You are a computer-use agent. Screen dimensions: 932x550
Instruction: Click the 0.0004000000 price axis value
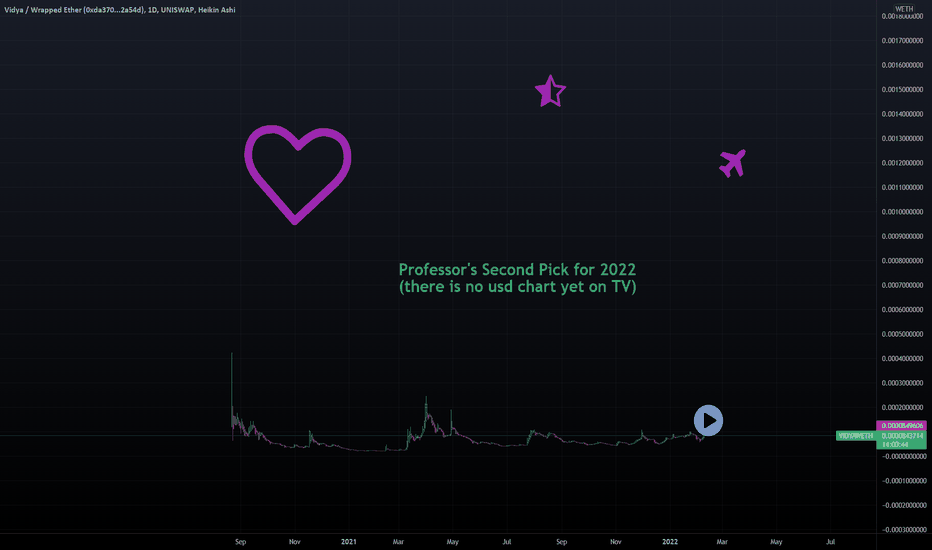pyautogui.click(x=902, y=358)
